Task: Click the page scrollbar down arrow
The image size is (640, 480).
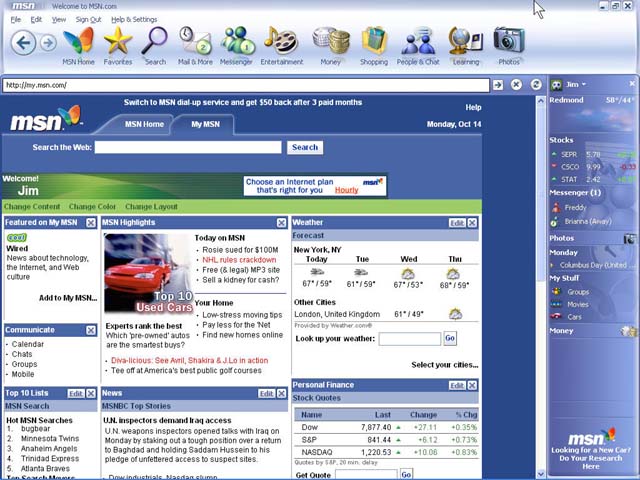Action: click(x=541, y=474)
